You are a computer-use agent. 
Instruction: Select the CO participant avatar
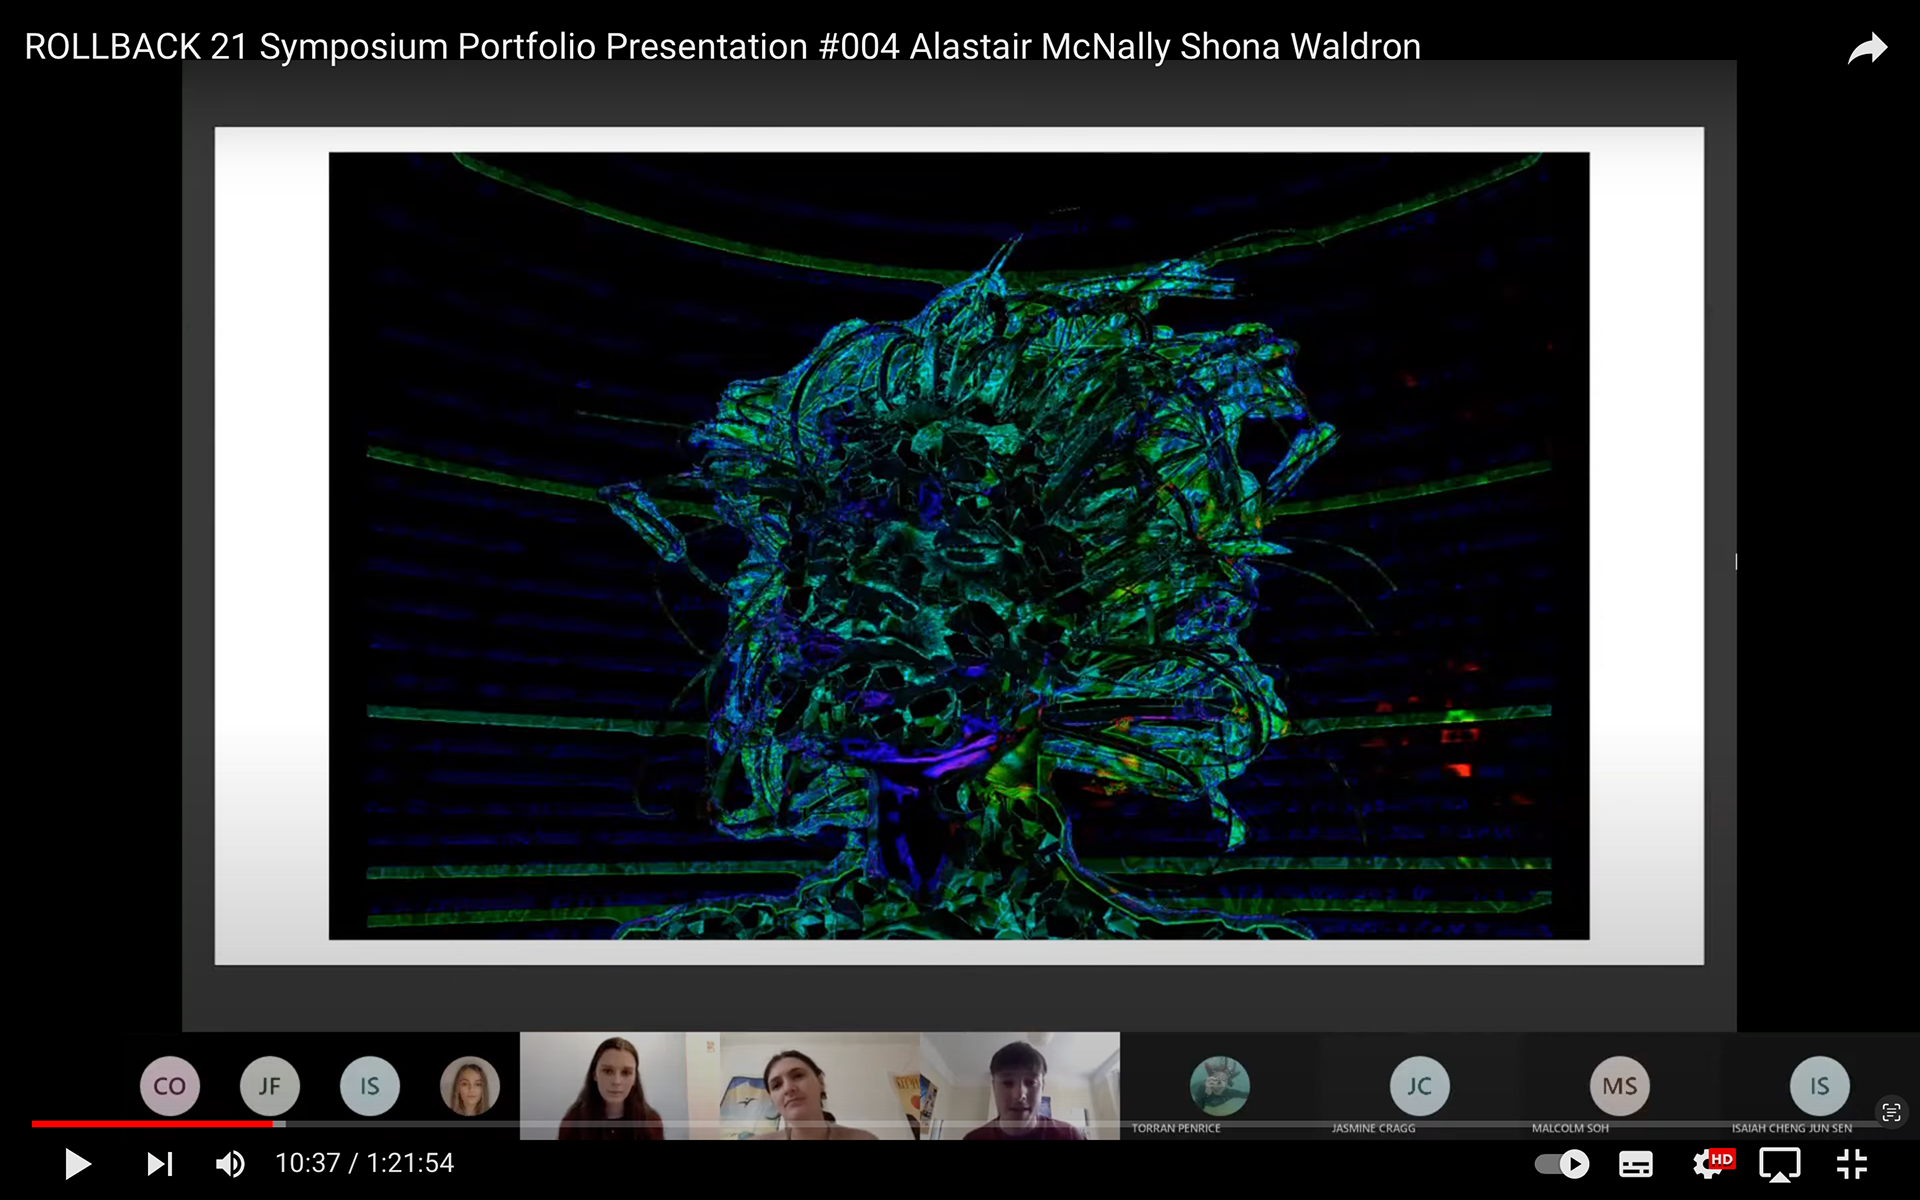[169, 1086]
